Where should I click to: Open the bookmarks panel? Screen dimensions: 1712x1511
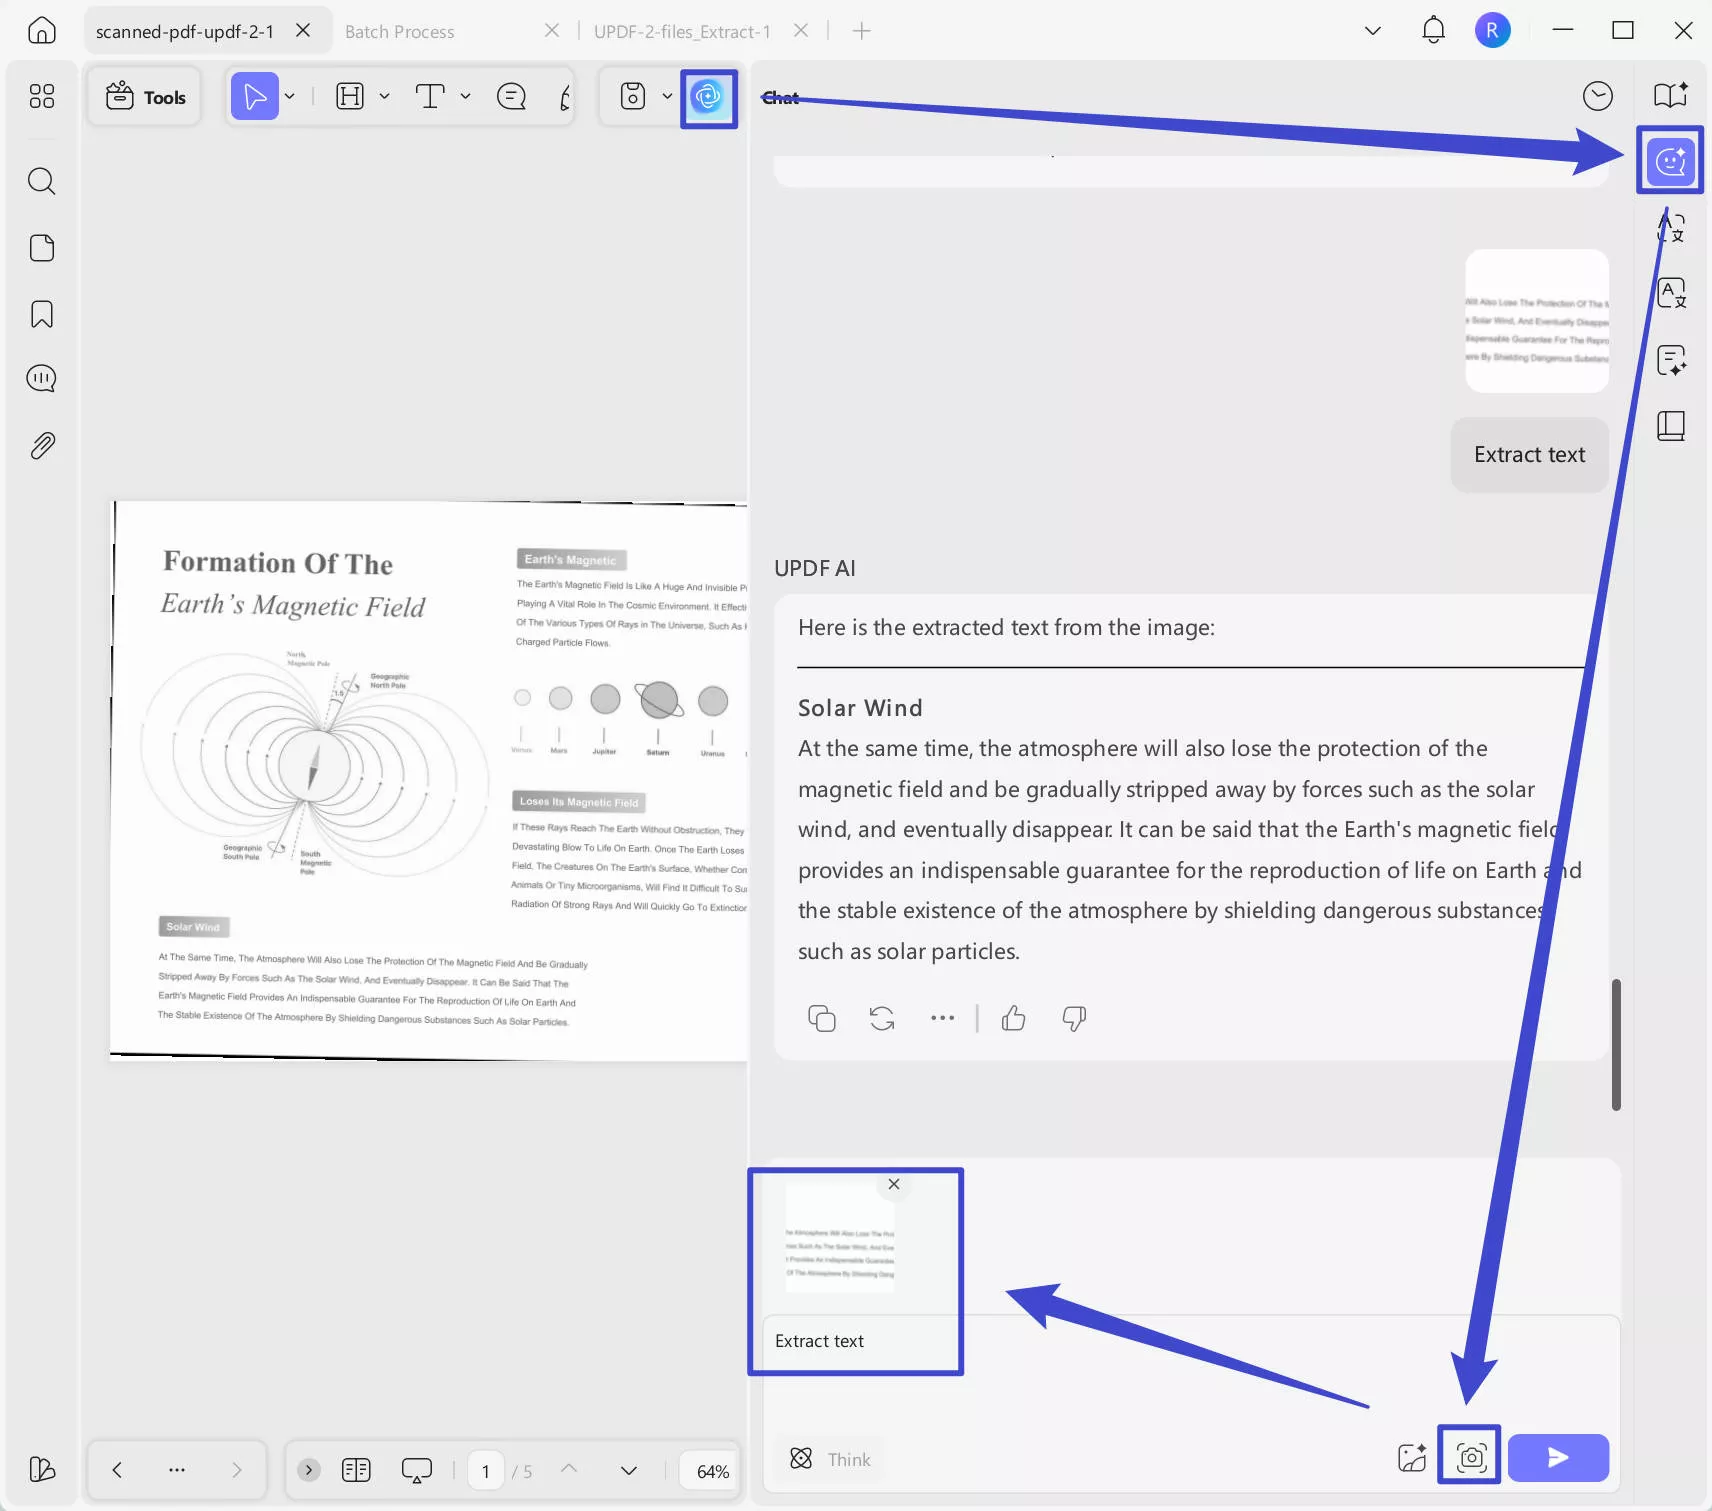[41, 313]
